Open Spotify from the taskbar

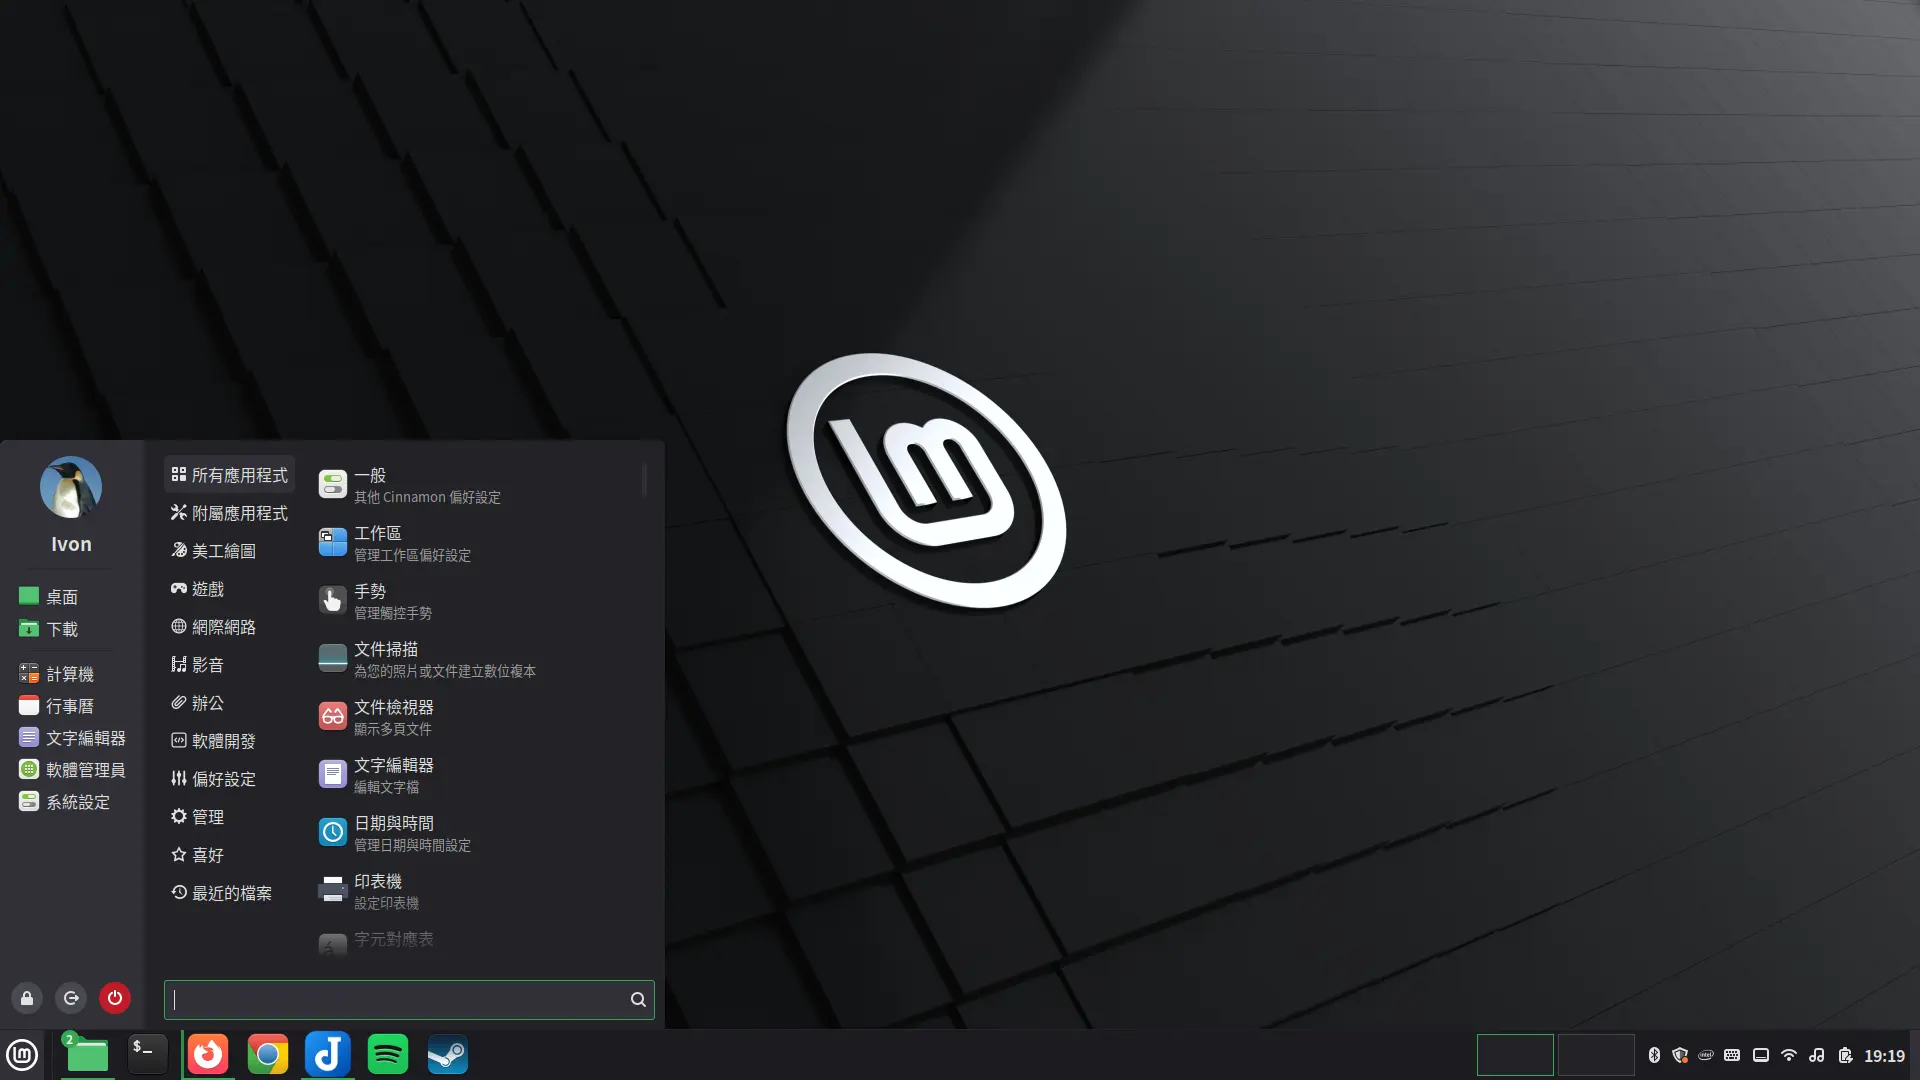click(x=387, y=1054)
